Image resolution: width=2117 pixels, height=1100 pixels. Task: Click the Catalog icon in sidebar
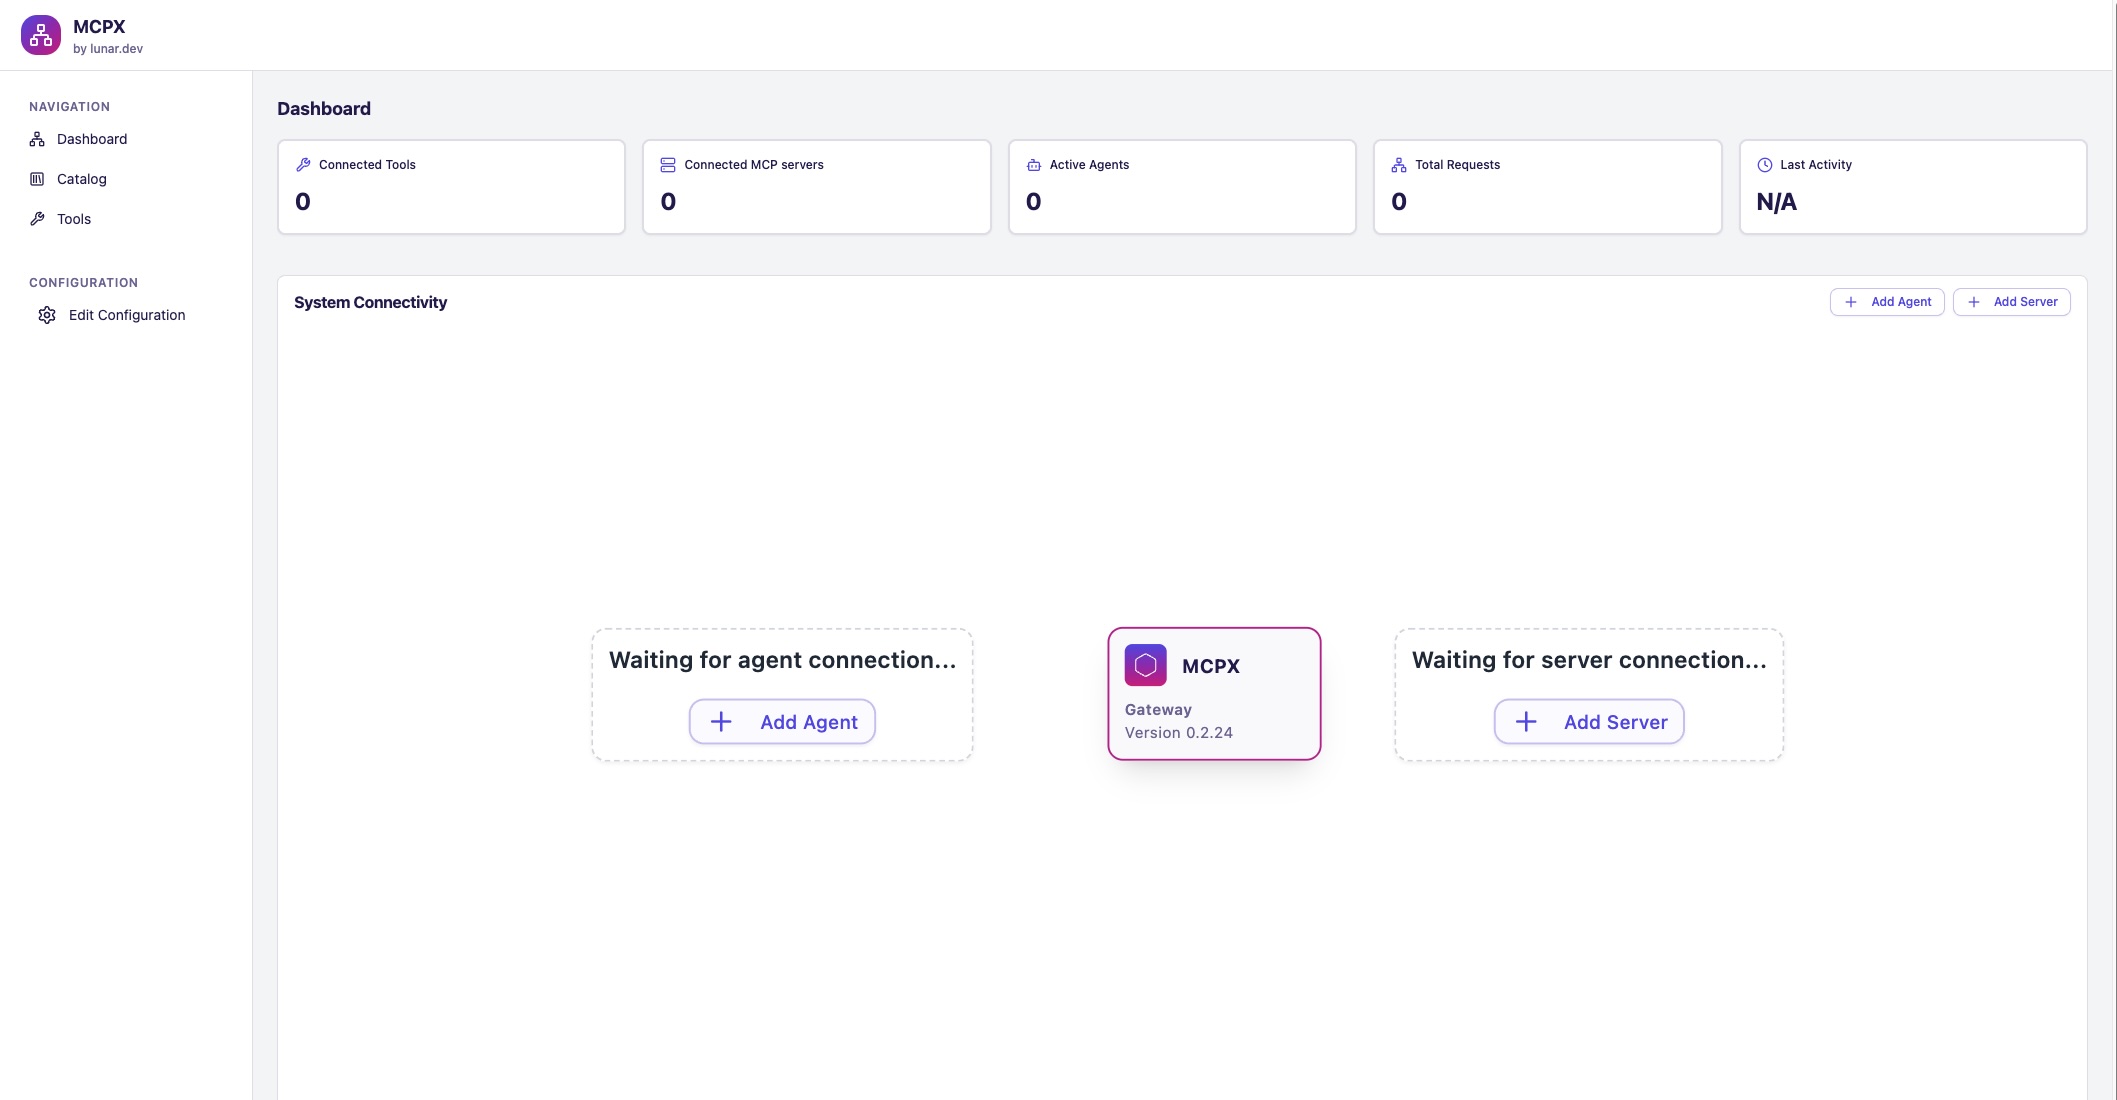click(37, 179)
